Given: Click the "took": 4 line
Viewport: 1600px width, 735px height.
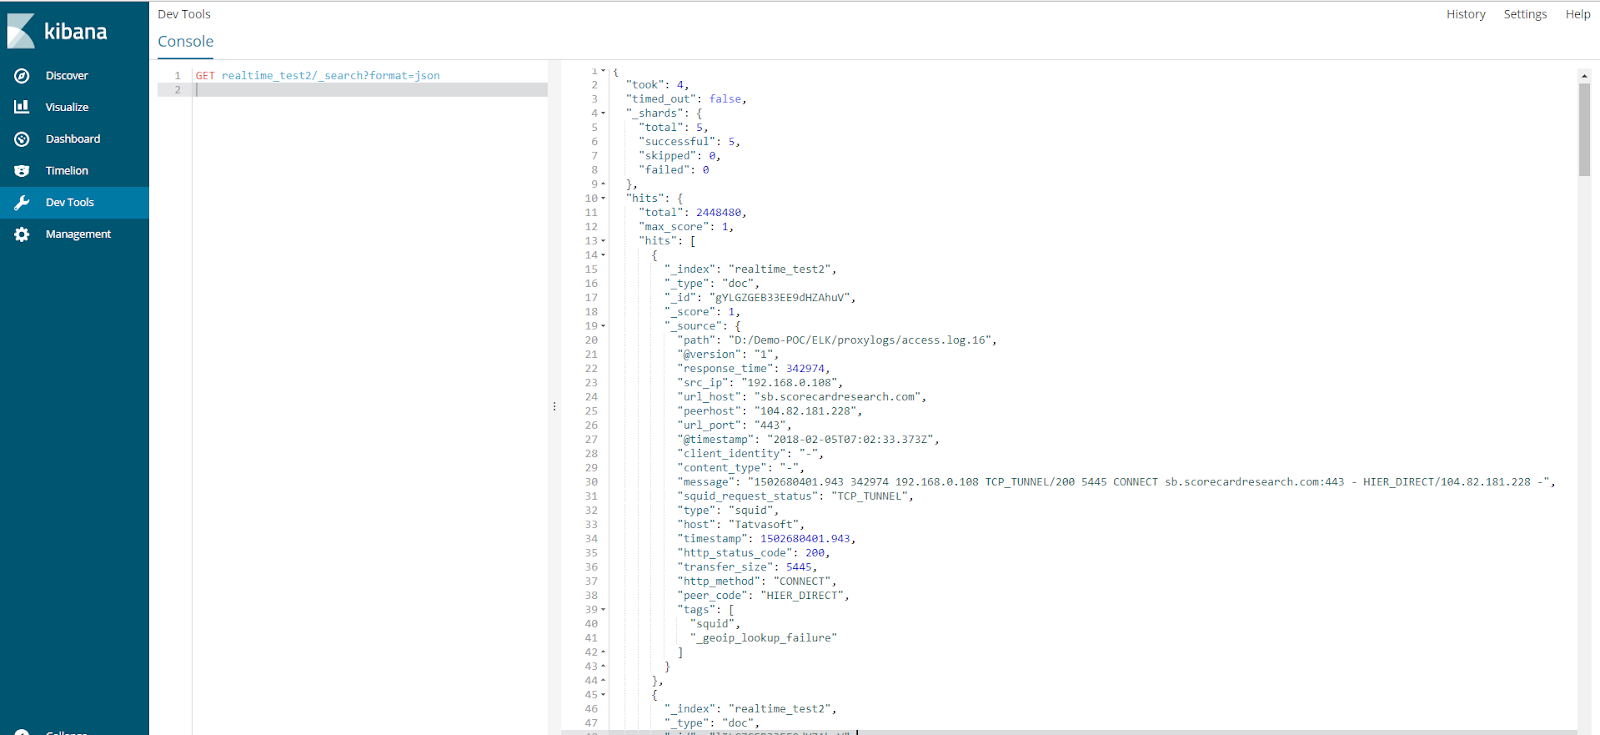Looking at the screenshot, I should tap(658, 85).
